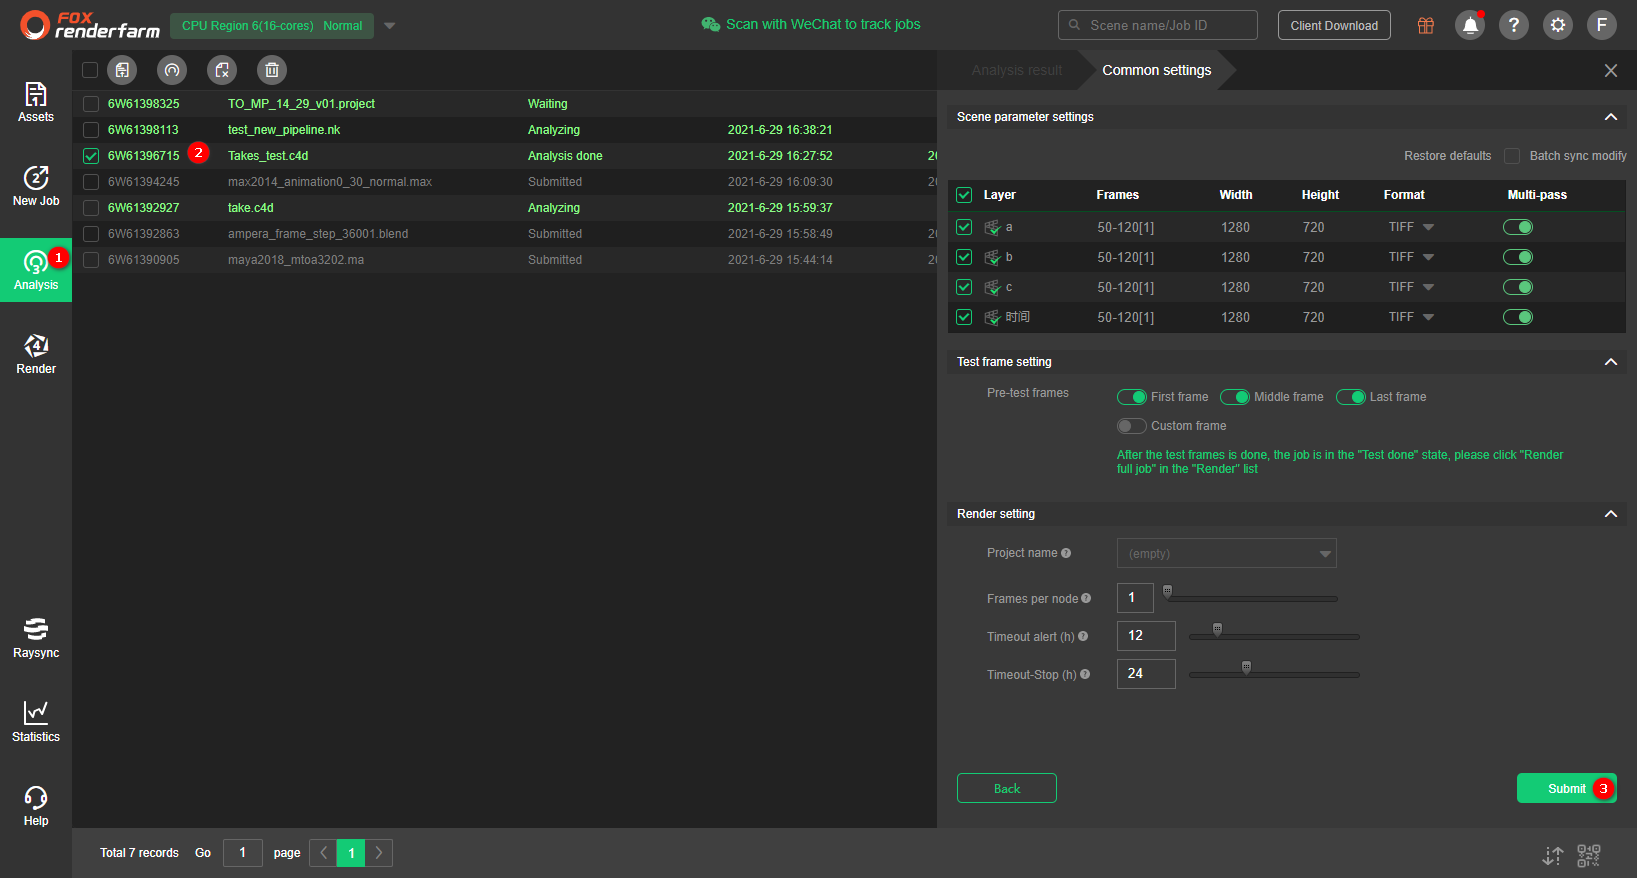Click the WeChat scan icon
The height and width of the screenshot is (878, 1637).
(711, 24)
